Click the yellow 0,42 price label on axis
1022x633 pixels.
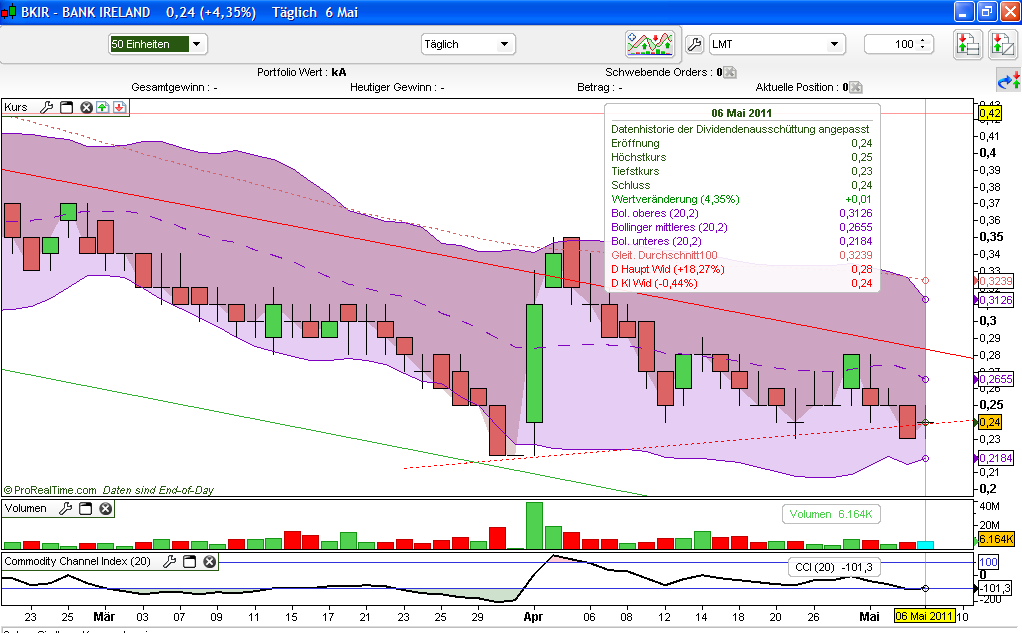coord(989,113)
